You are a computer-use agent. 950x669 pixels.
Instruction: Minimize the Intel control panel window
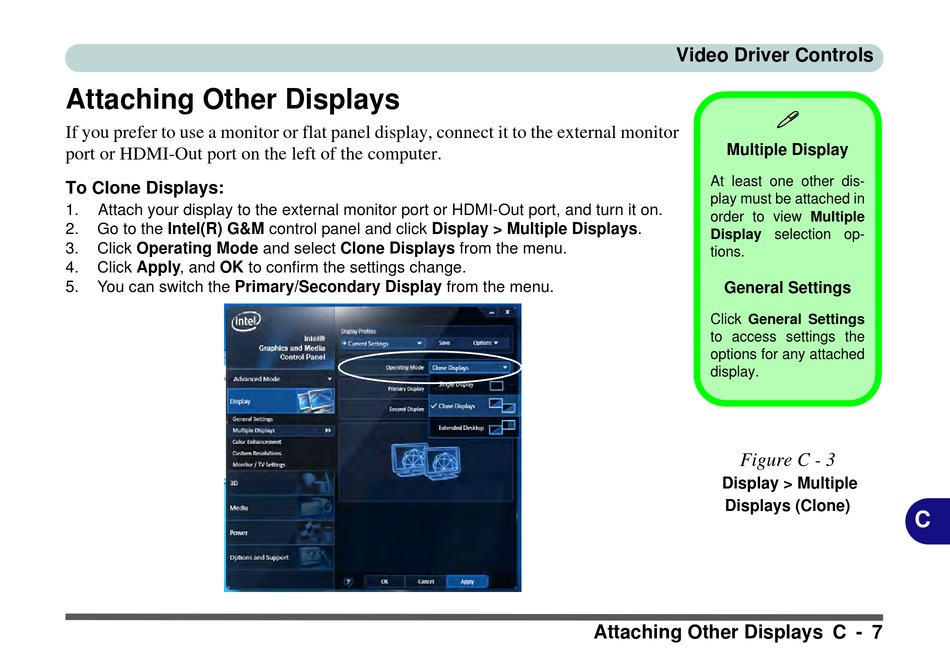(x=491, y=313)
